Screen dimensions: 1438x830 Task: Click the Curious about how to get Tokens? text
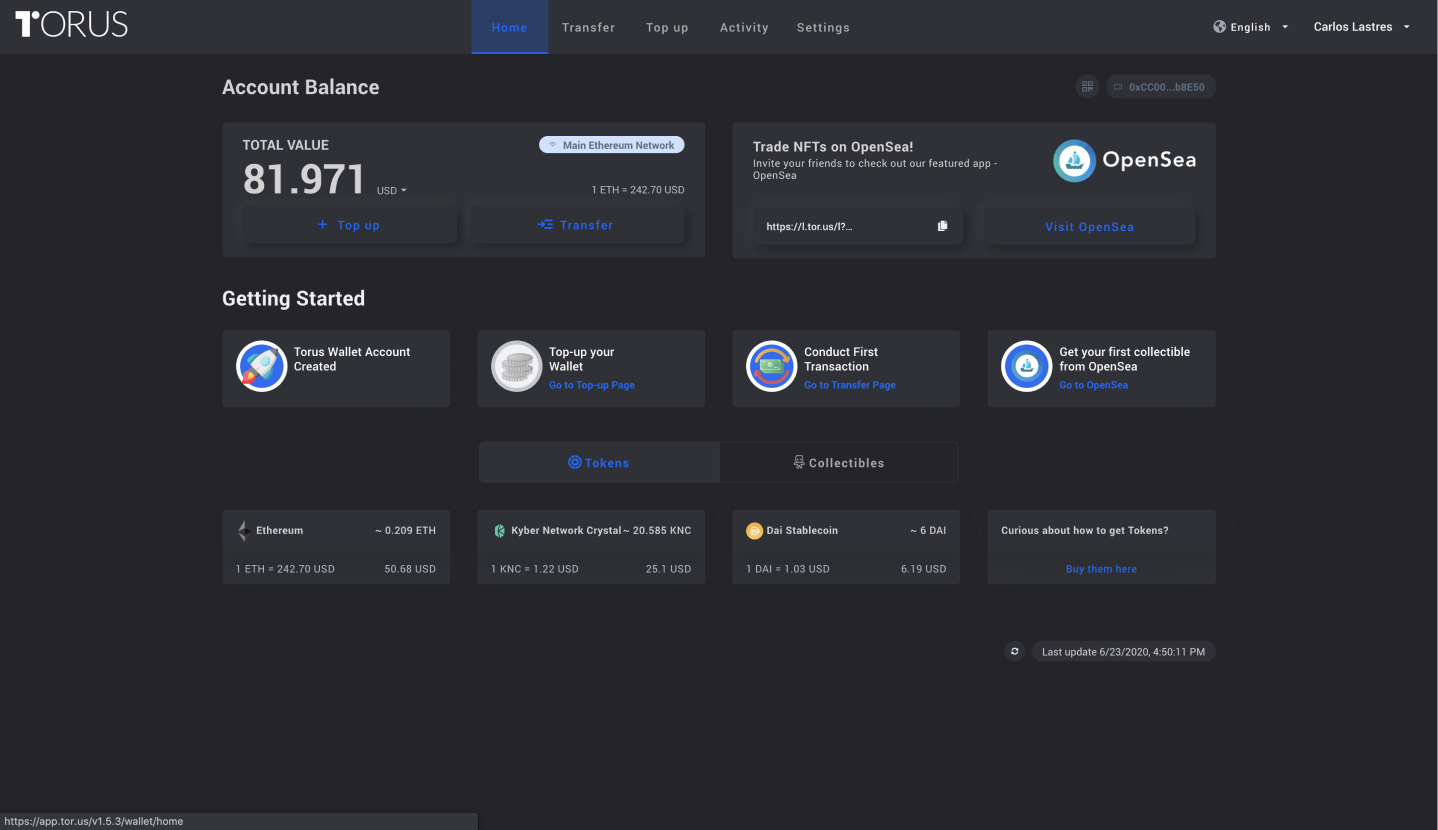click(x=1085, y=531)
